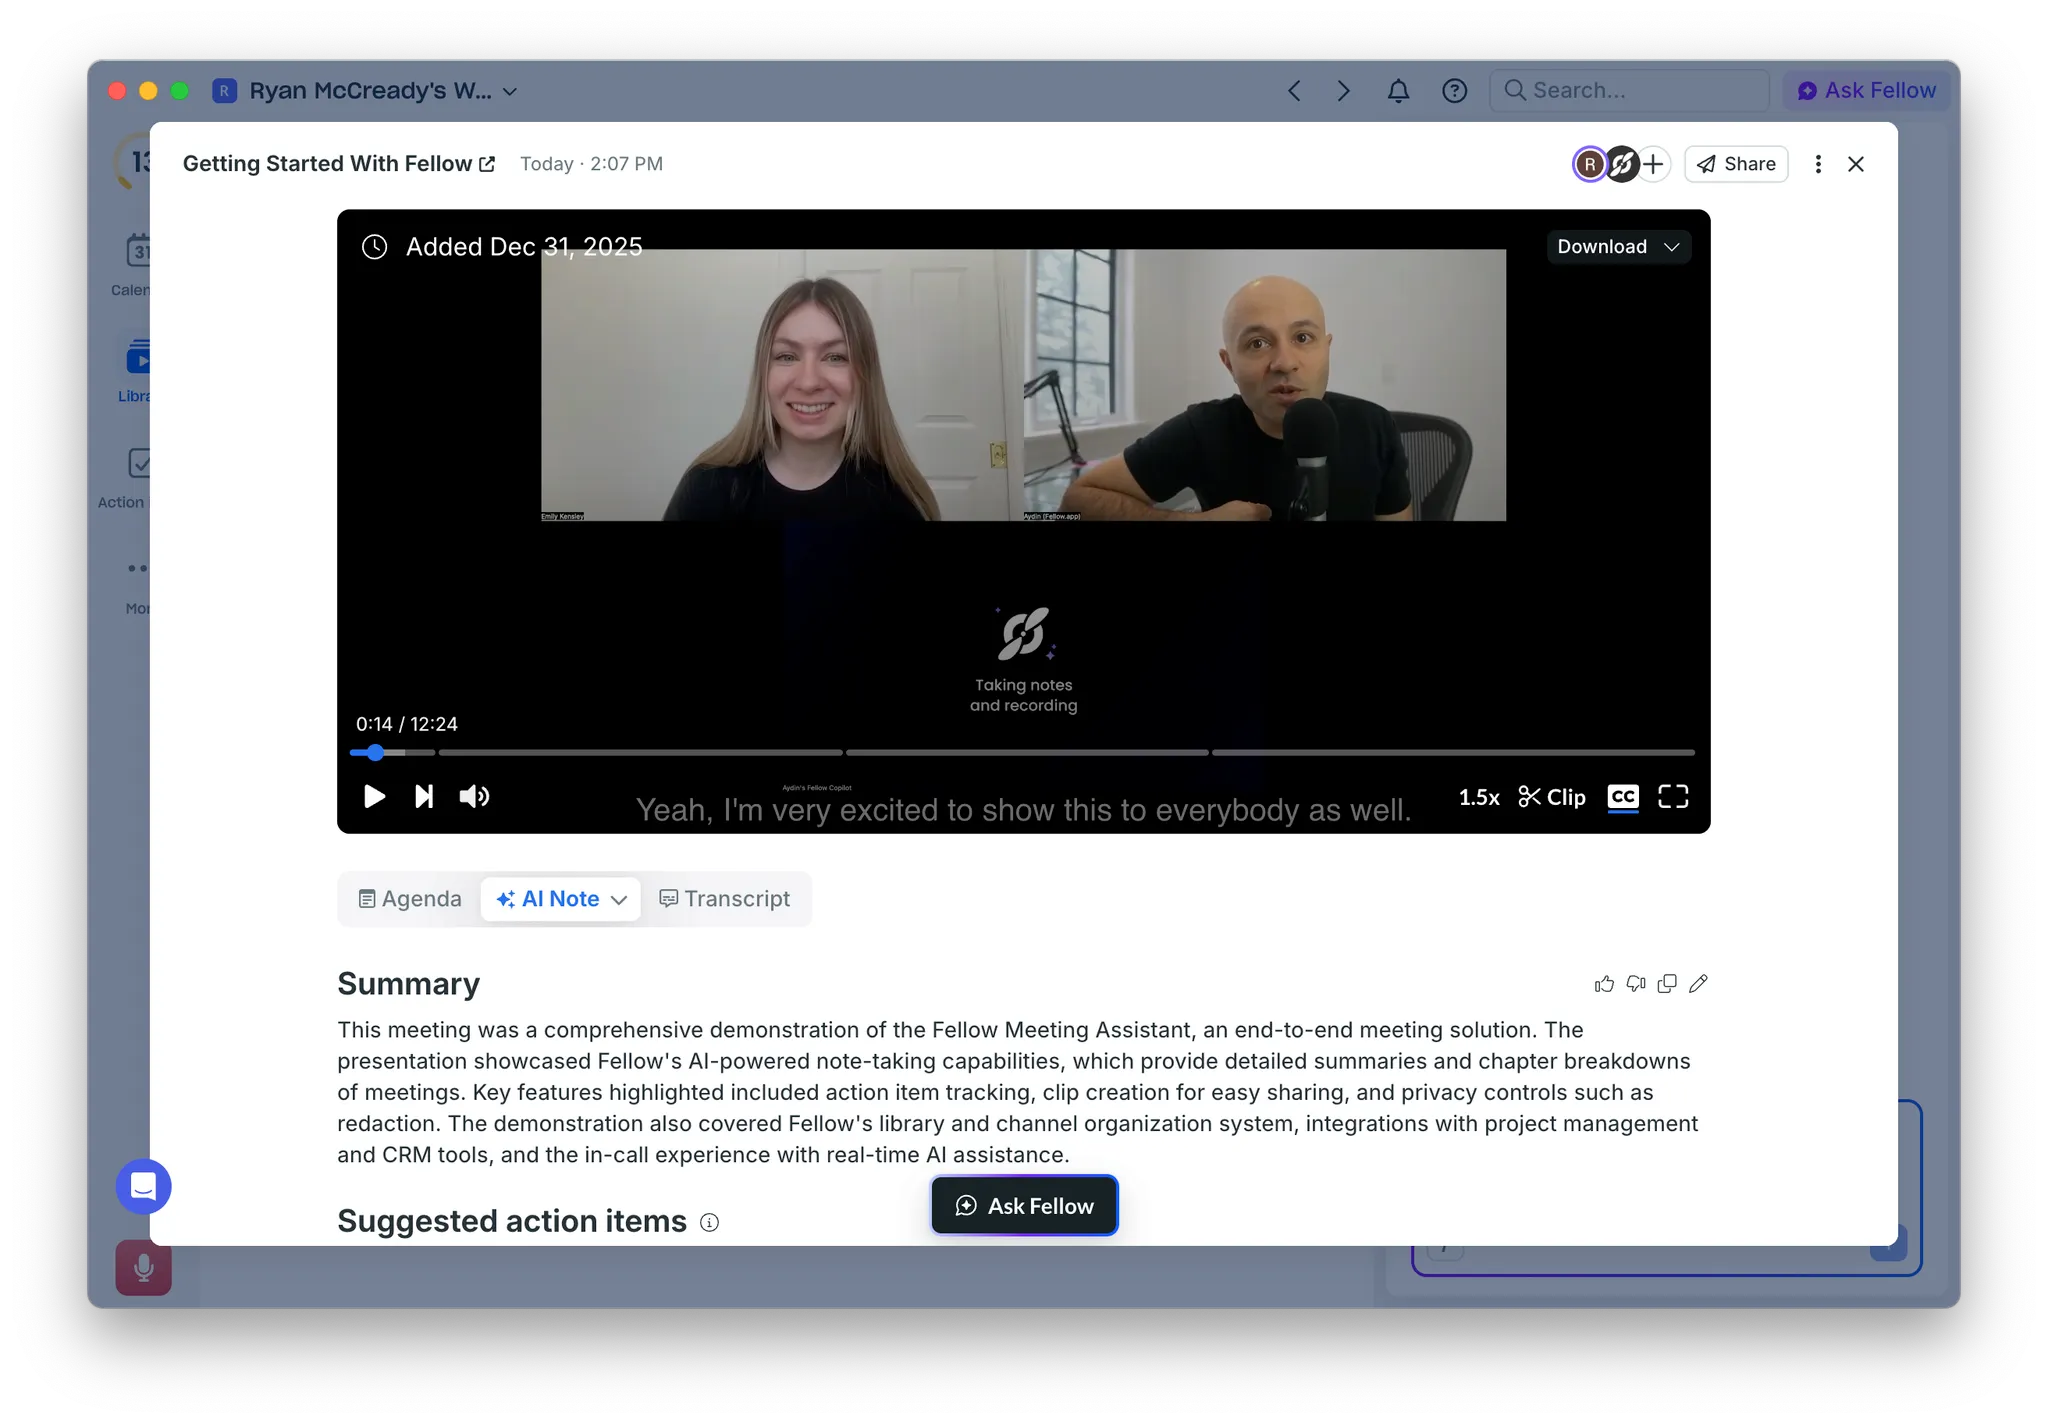Give the summary a thumbs down
Viewport: 2048px width, 1424px height.
[x=1636, y=984]
